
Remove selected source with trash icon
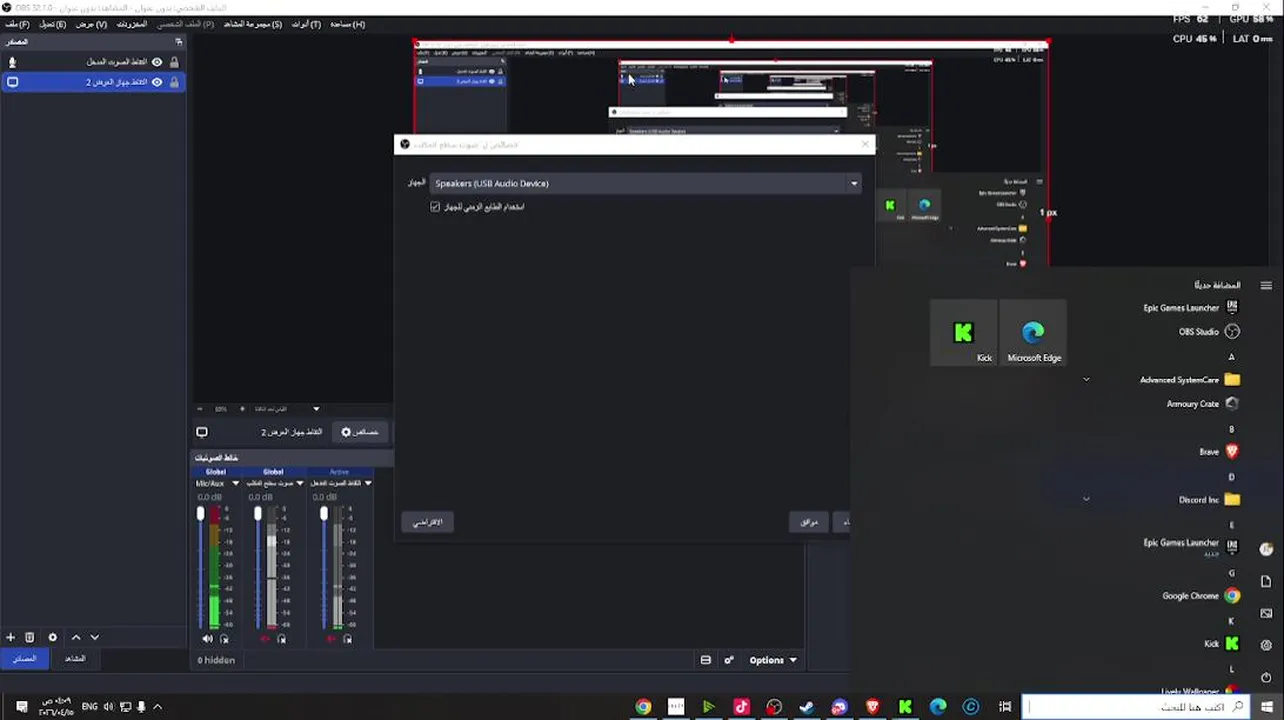coord(30,637)
